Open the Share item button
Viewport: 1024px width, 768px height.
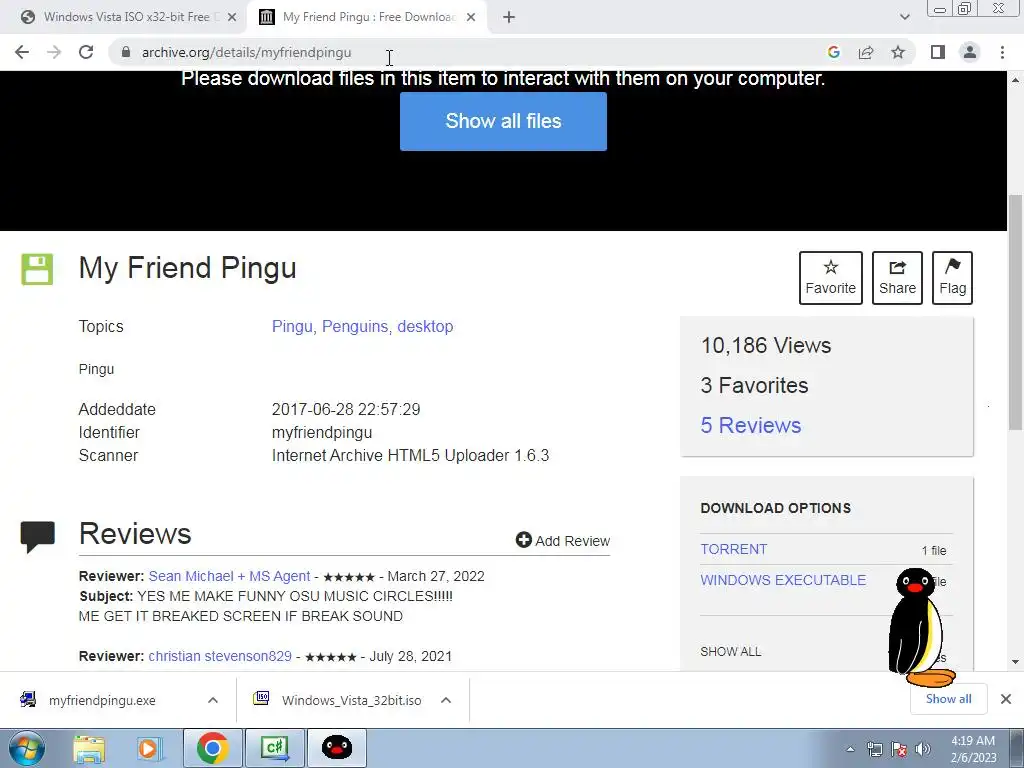(x=897, y=278)
